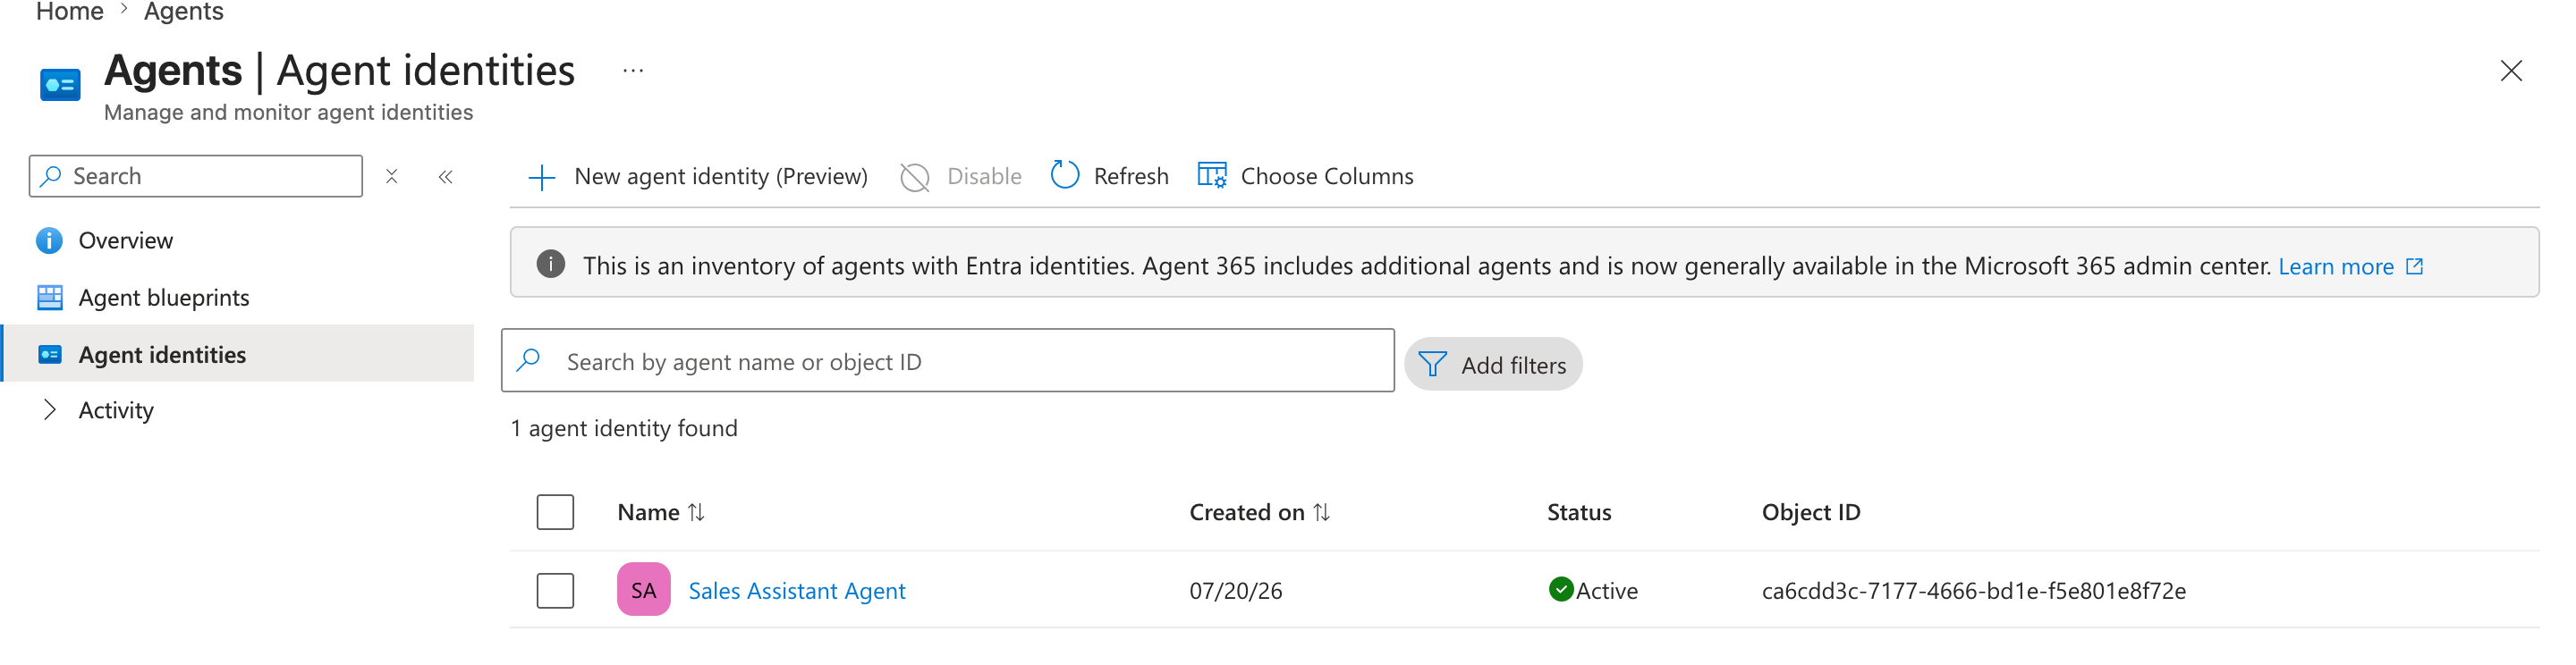Click the Name sort arrows icon
The height and width of the screenshot is (665, 2576).
point(696,513)
